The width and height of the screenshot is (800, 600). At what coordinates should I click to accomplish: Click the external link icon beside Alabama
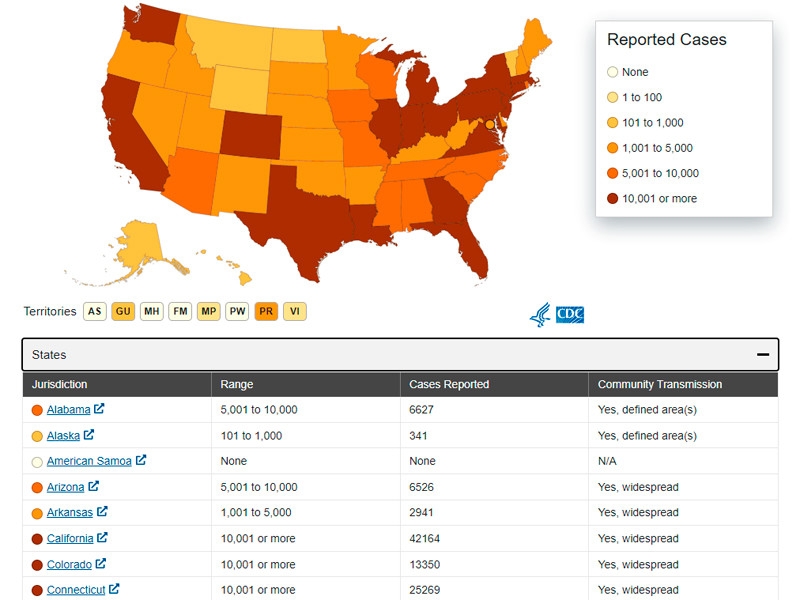pyautogui.click(x=100, y=409)
